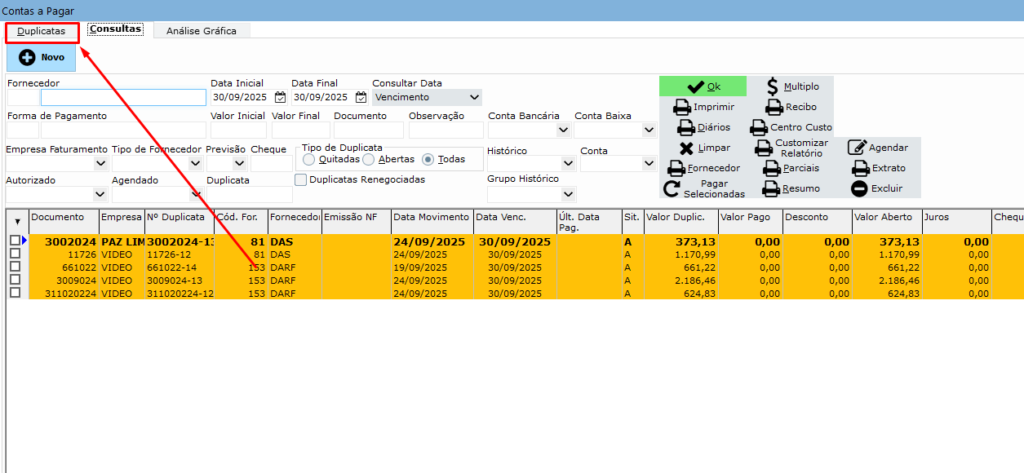
Task: Select the Abertas radio option
Action: pos(368,159)
